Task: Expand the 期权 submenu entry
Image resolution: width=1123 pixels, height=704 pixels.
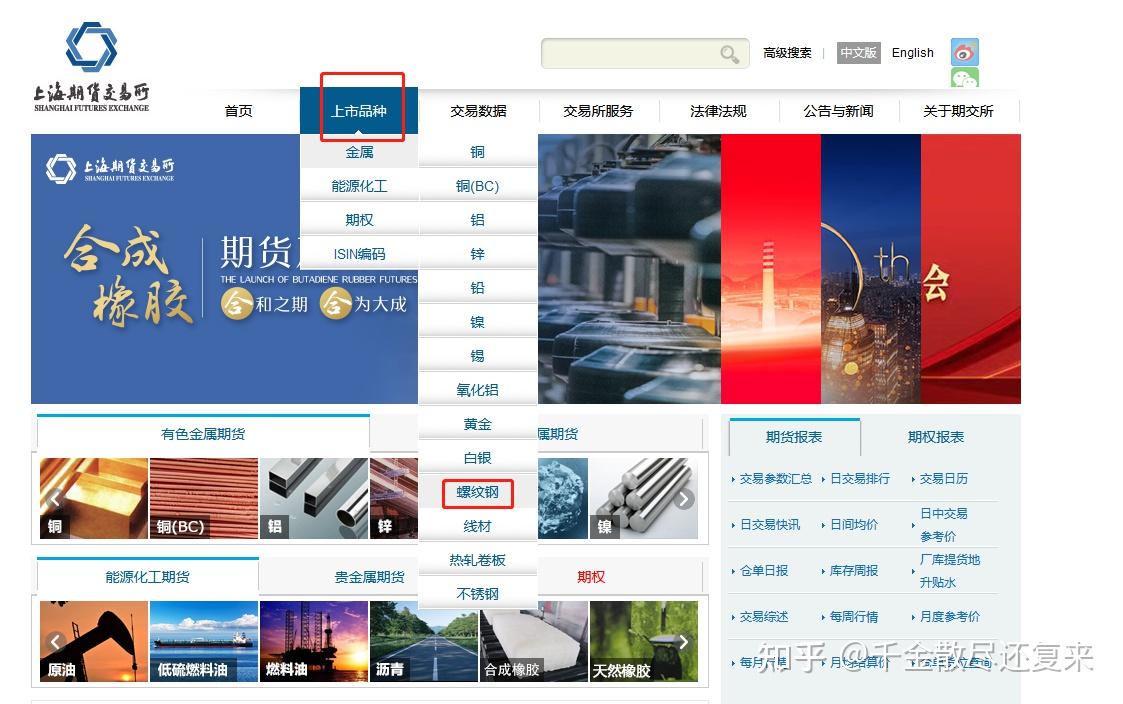Action: click(358, 219)
